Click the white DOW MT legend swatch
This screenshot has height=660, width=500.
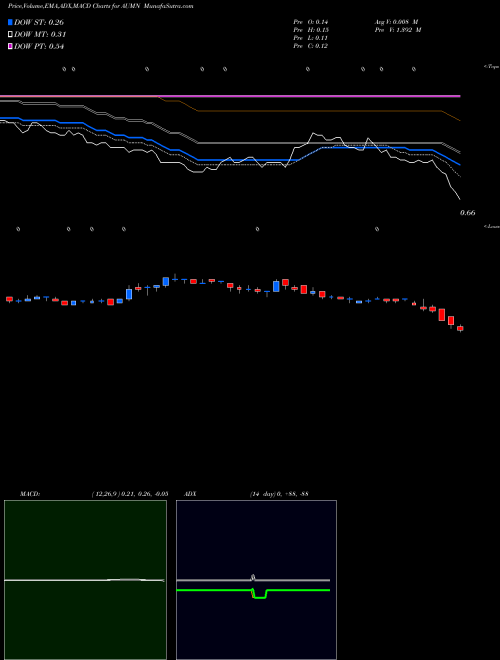[10, 35]
